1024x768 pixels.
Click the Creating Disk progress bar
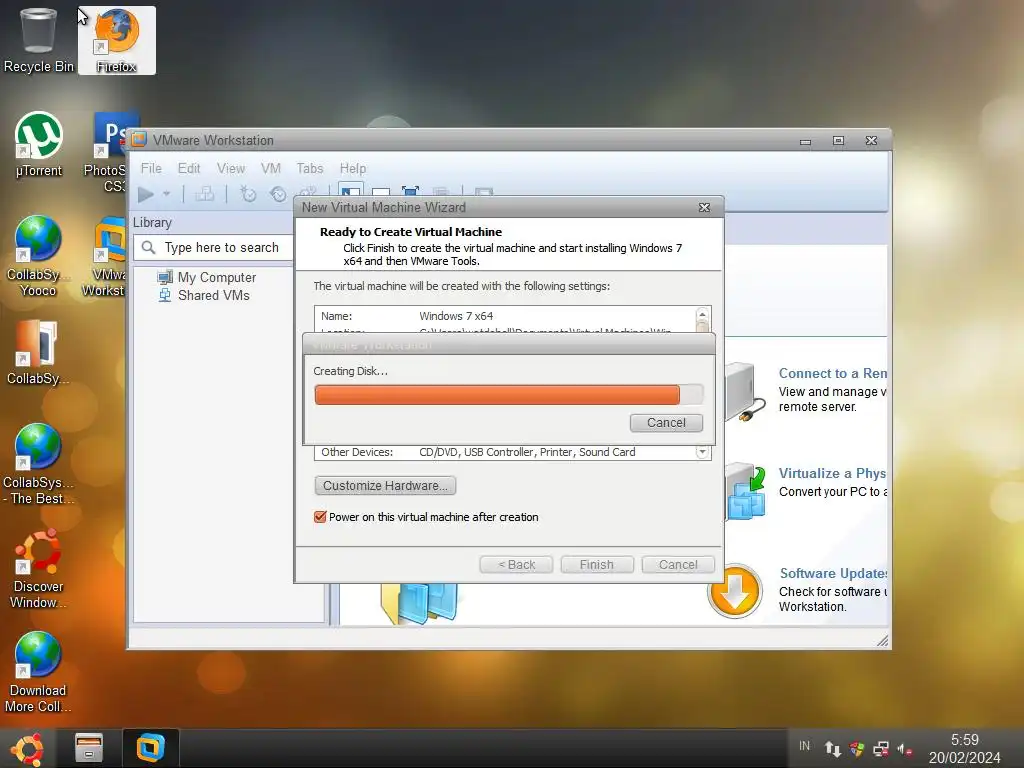[x=509, y=394]
